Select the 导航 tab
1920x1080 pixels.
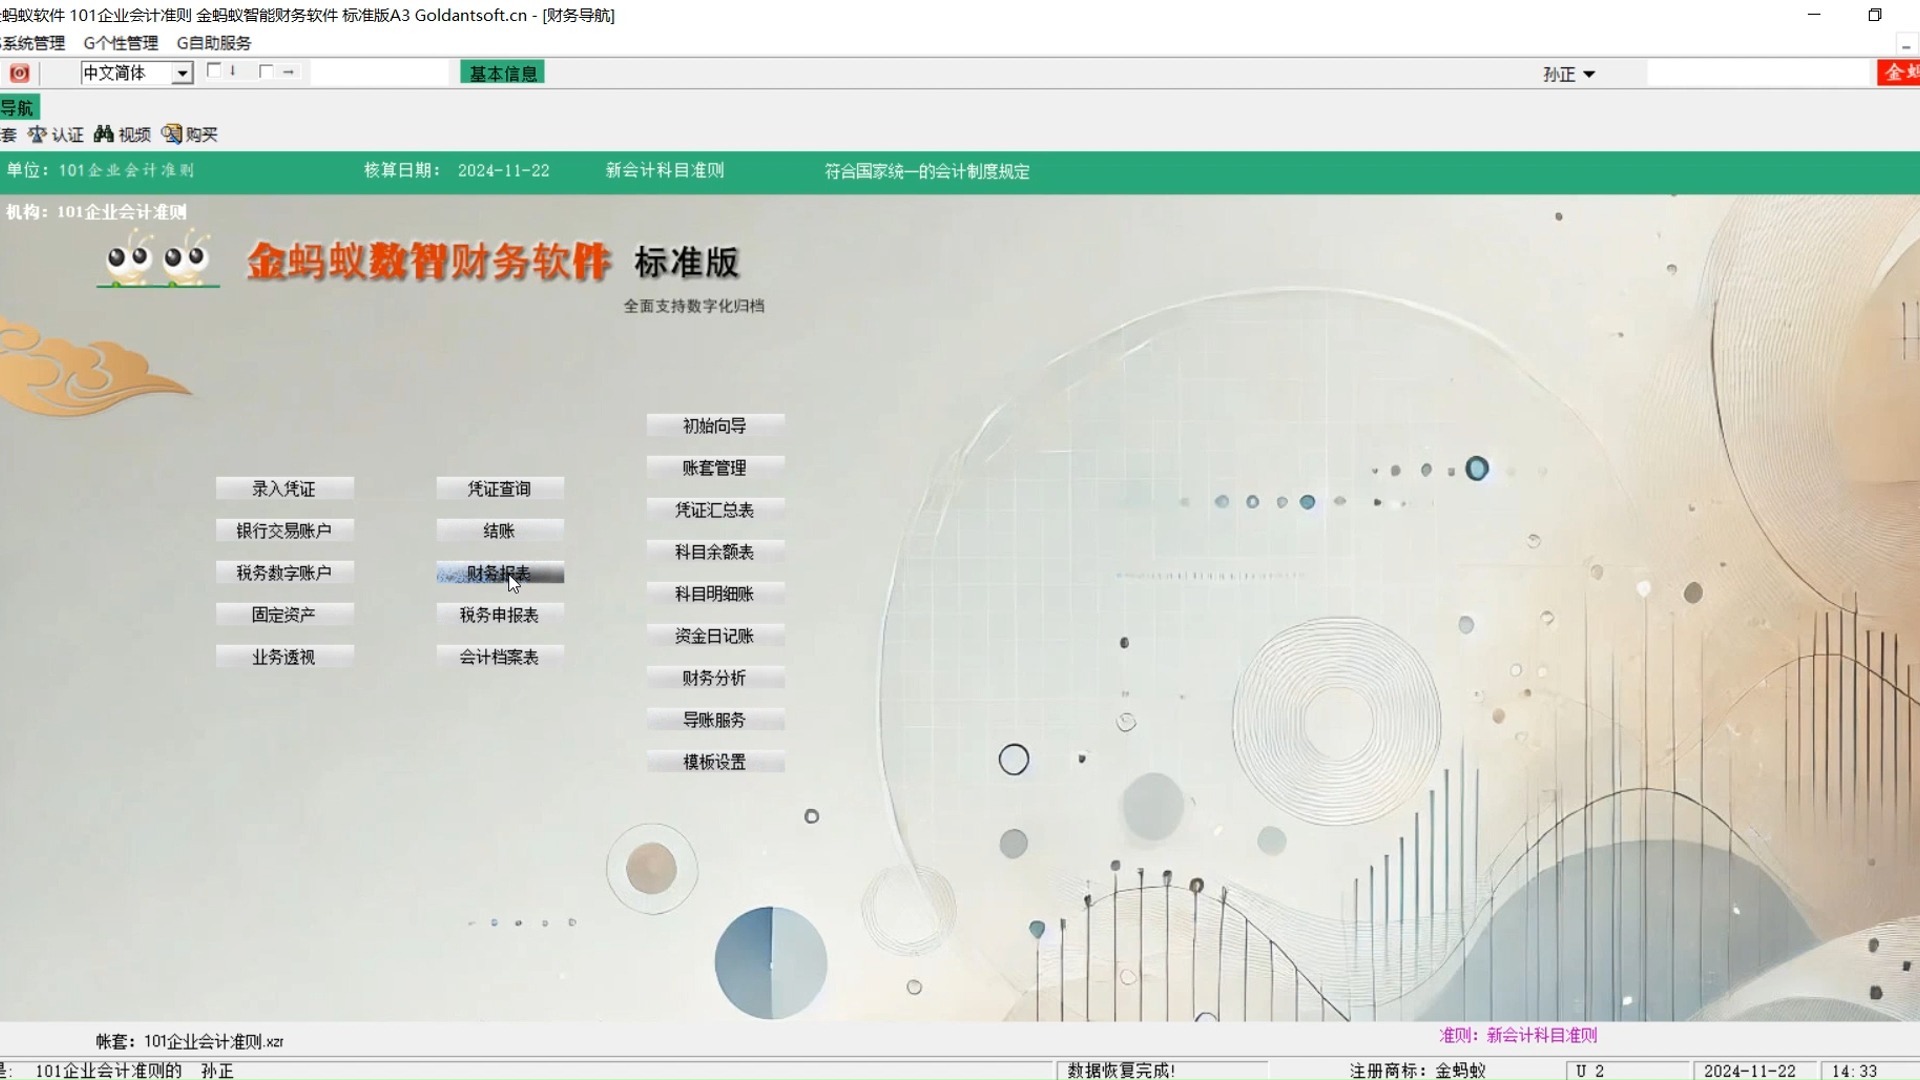(x=18, y=108)
